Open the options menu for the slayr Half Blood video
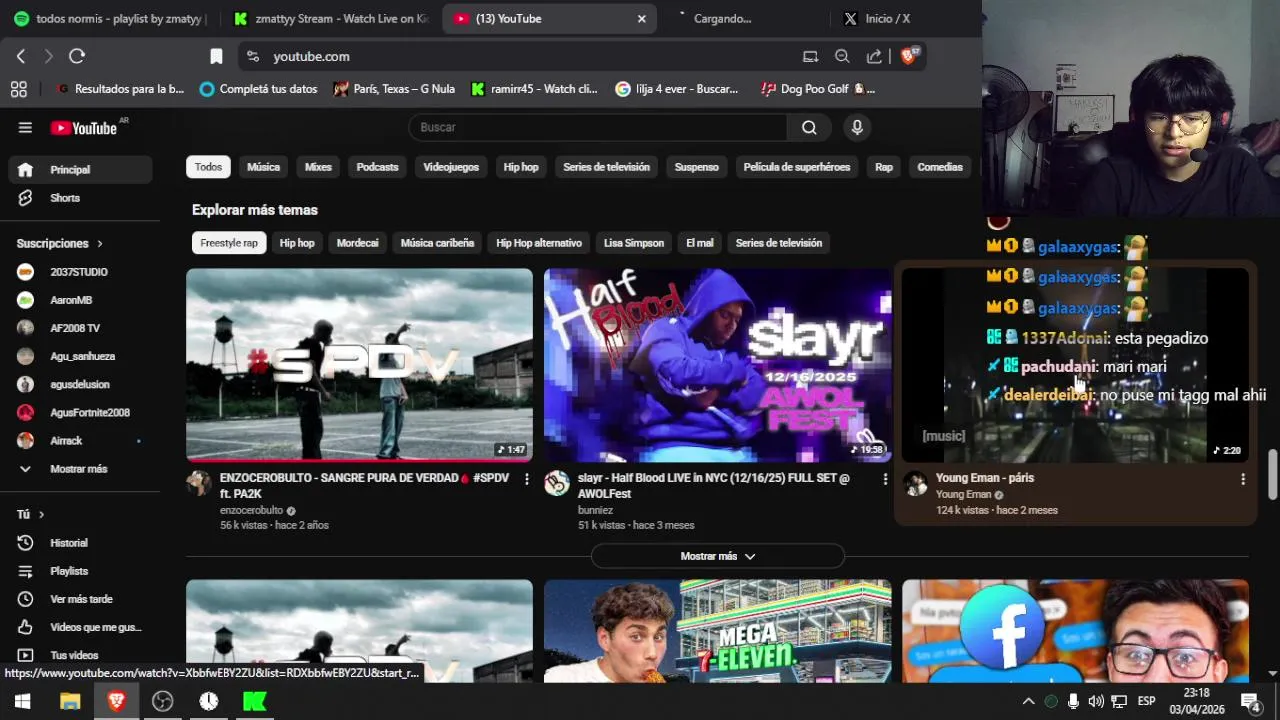Screen dimensions: 1280x720 [x=885, y=479]
